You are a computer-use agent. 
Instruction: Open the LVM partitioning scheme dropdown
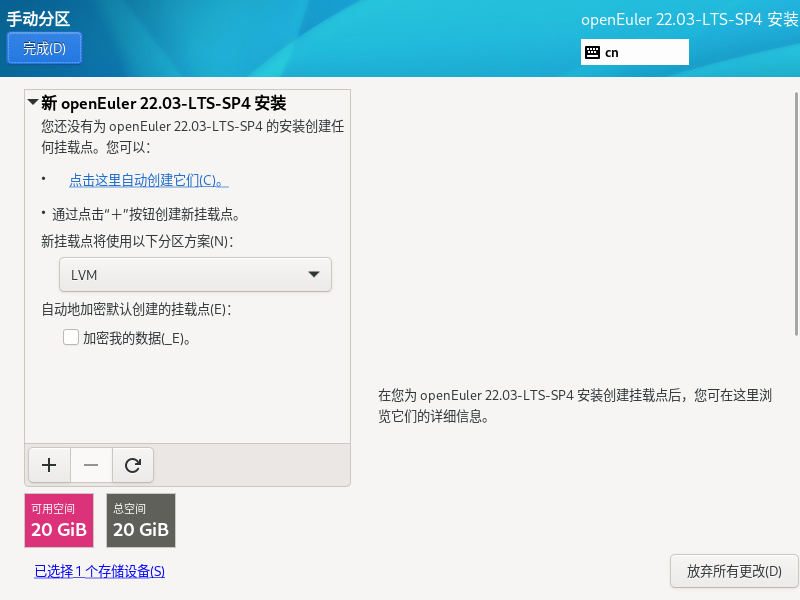(195, 274)
